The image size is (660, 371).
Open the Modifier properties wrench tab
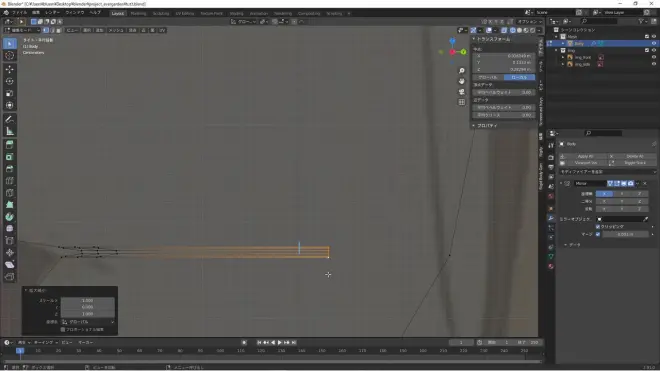551,218
